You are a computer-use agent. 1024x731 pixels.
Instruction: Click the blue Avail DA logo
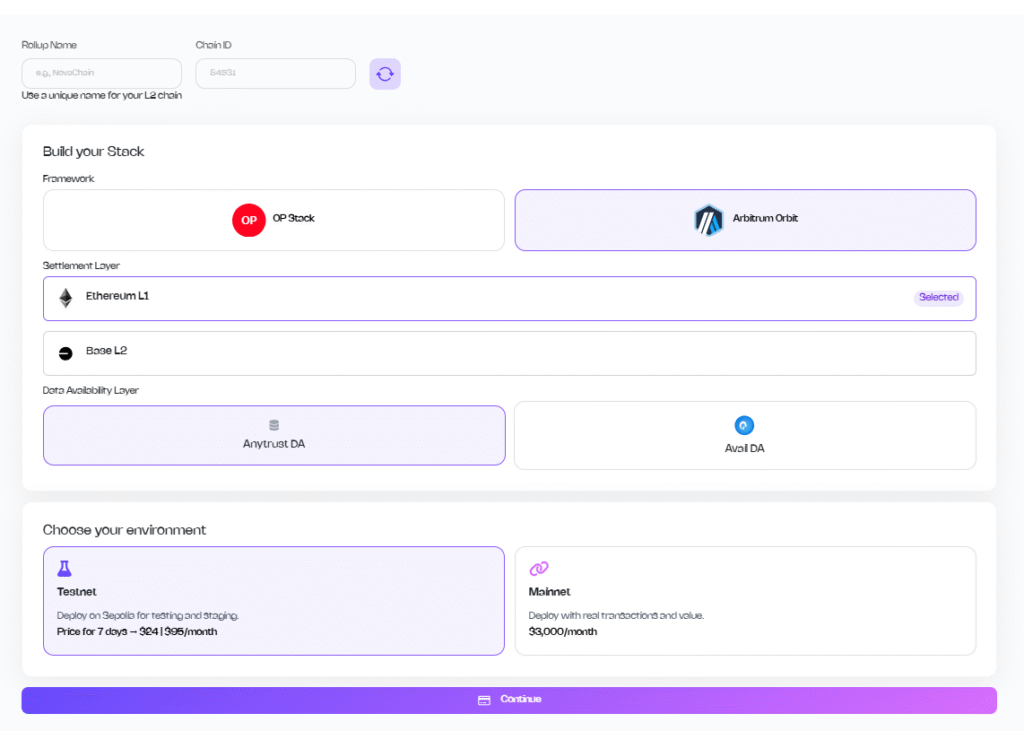tap(744, 425)
